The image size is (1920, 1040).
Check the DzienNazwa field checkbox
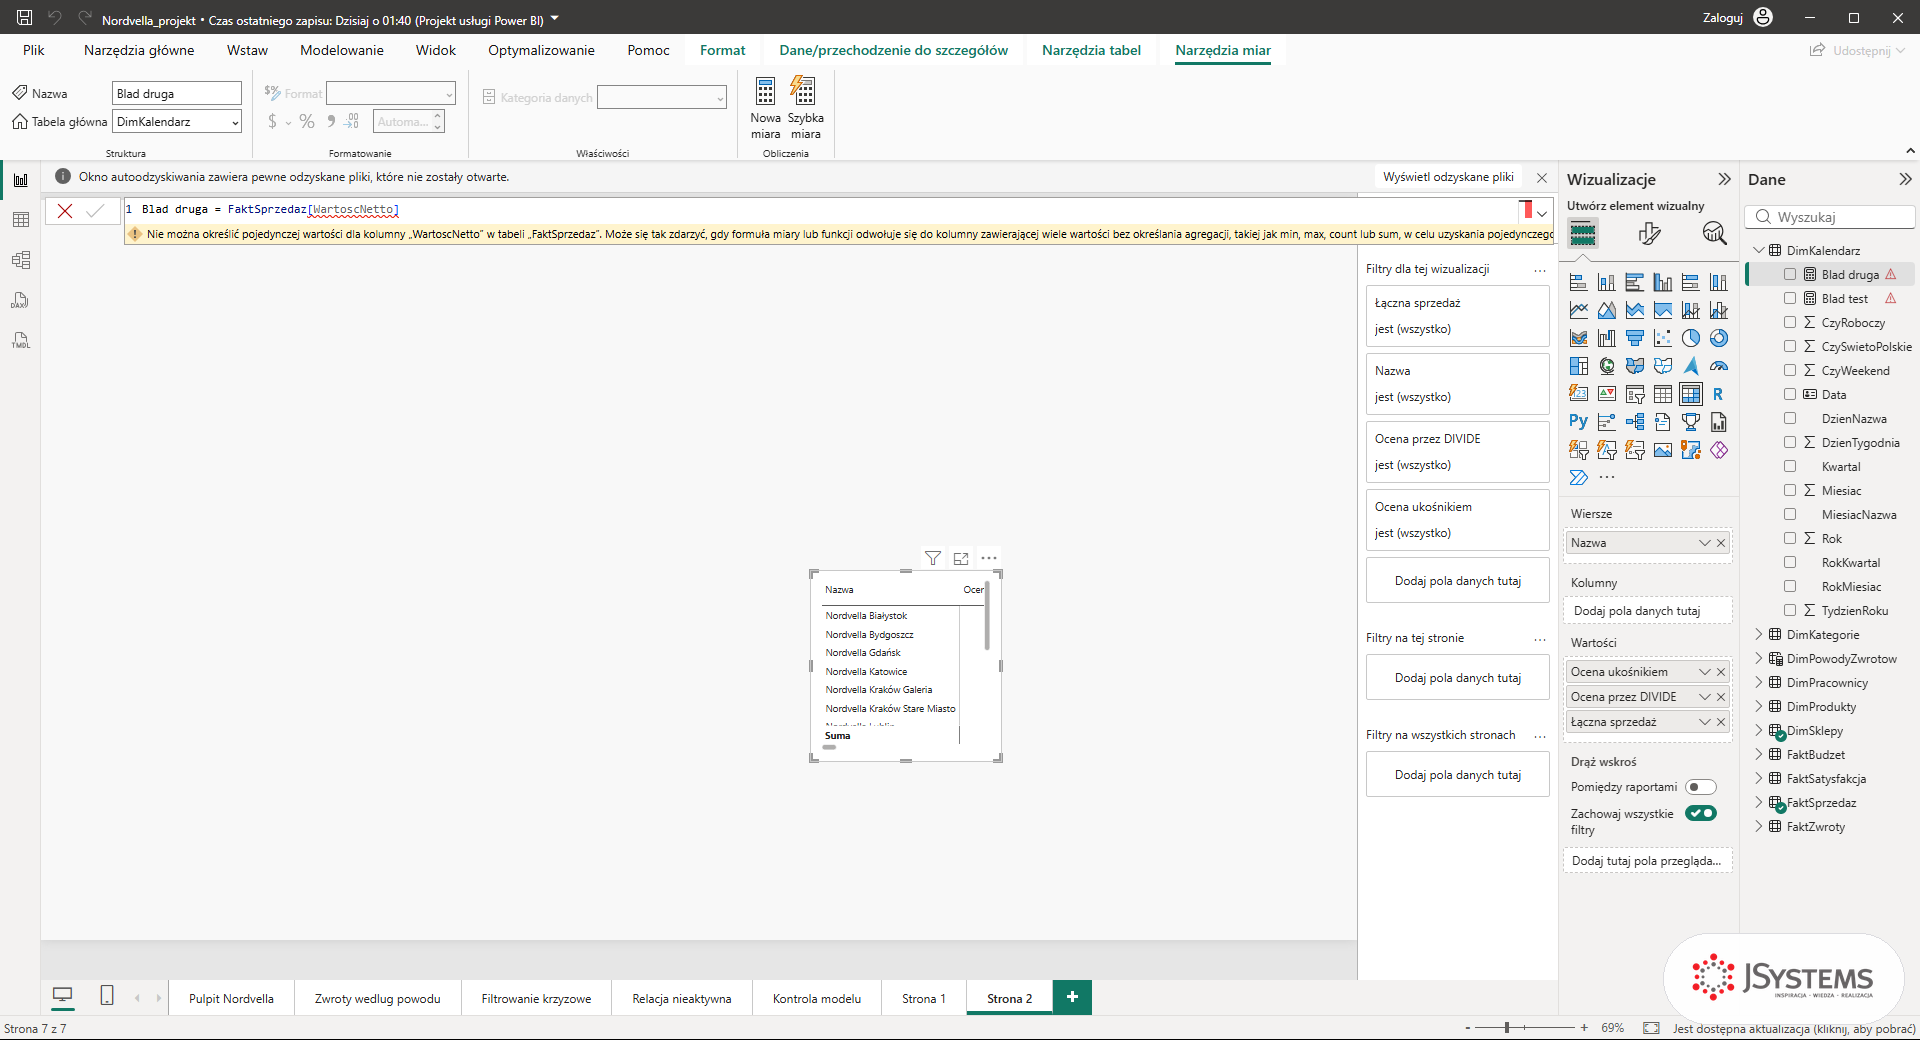pyautogui.click(x=1790, y=418)
